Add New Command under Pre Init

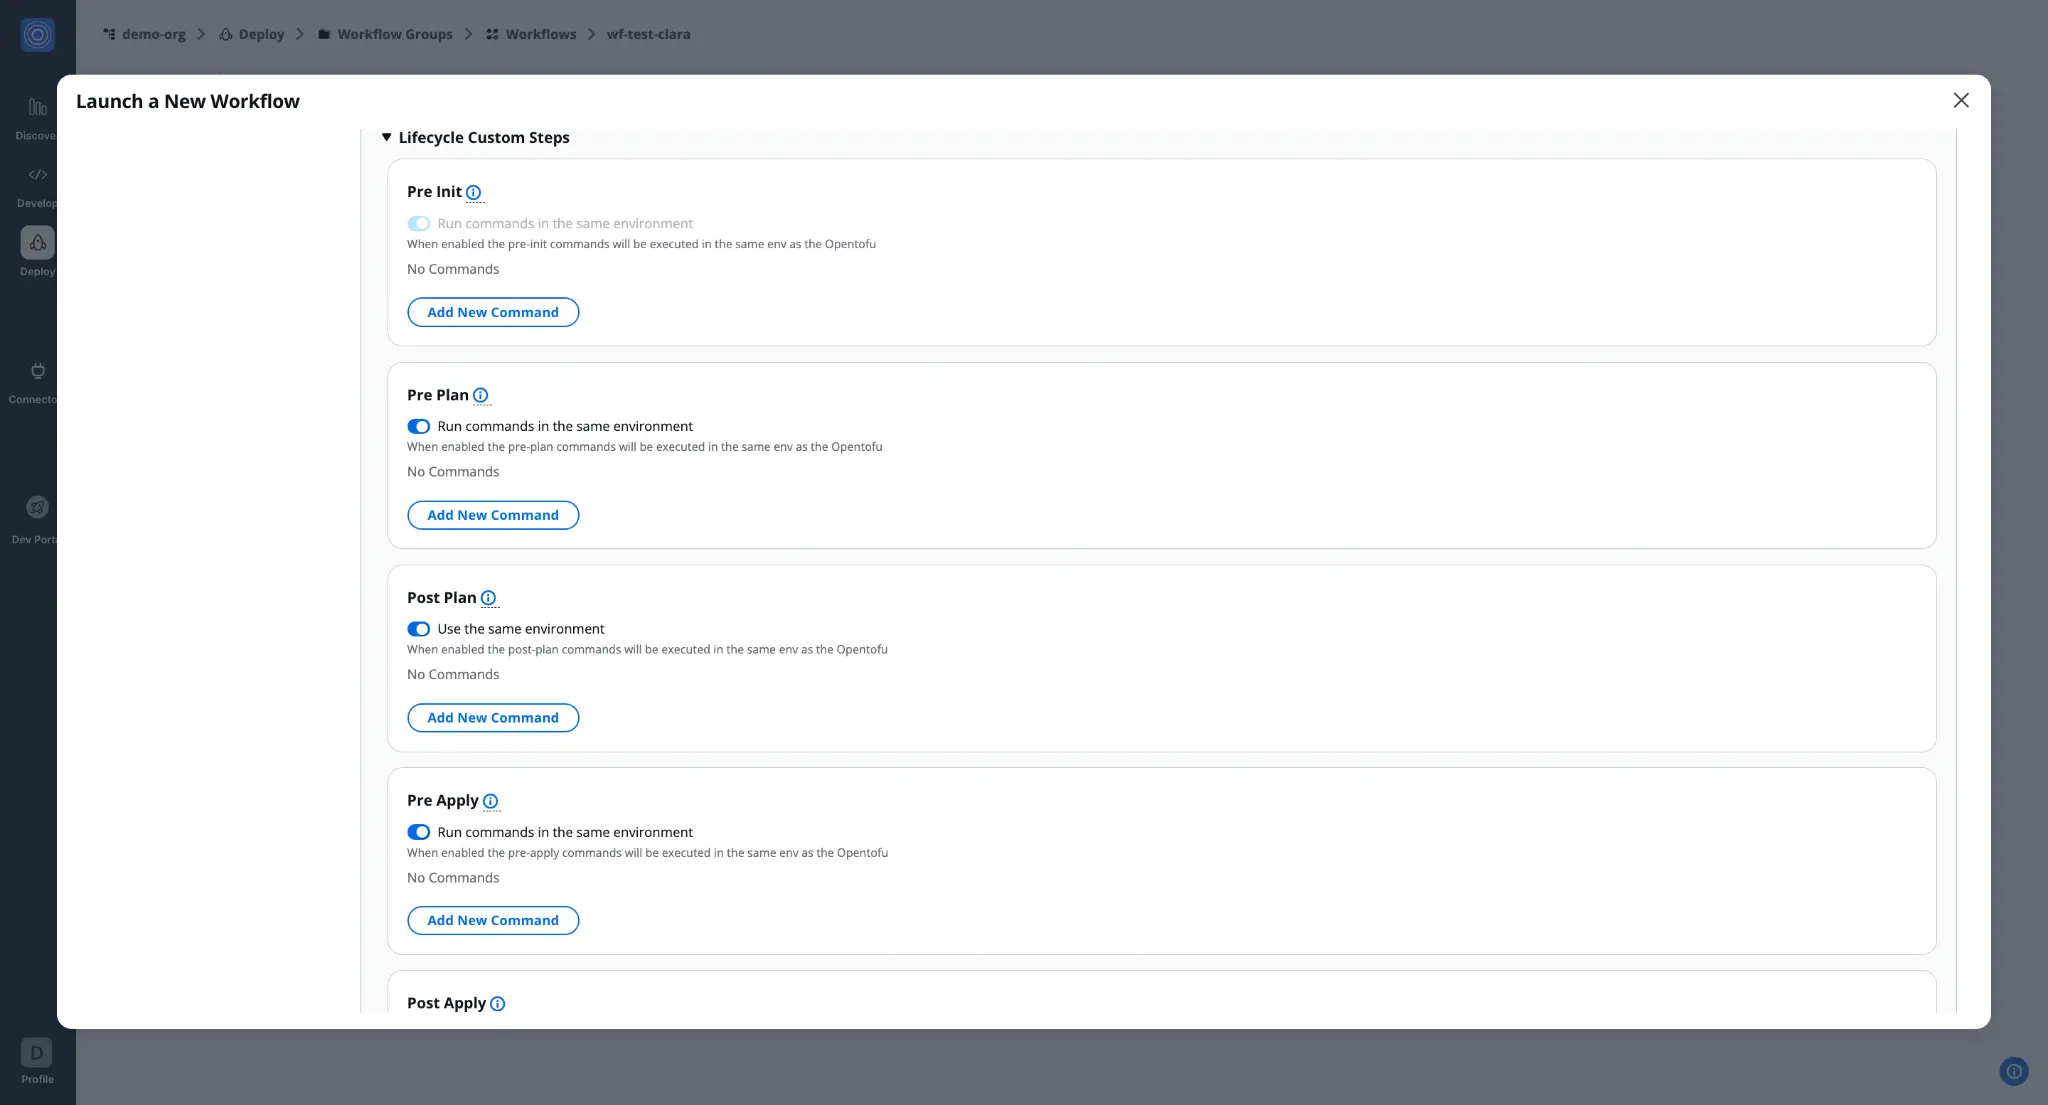pyautogui.click(x=493, y=312)
